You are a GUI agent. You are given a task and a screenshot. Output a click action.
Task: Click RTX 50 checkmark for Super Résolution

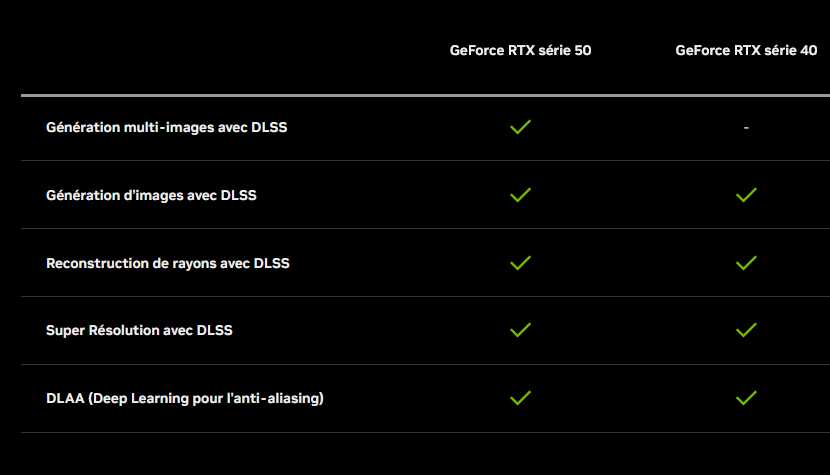(520, 330)
